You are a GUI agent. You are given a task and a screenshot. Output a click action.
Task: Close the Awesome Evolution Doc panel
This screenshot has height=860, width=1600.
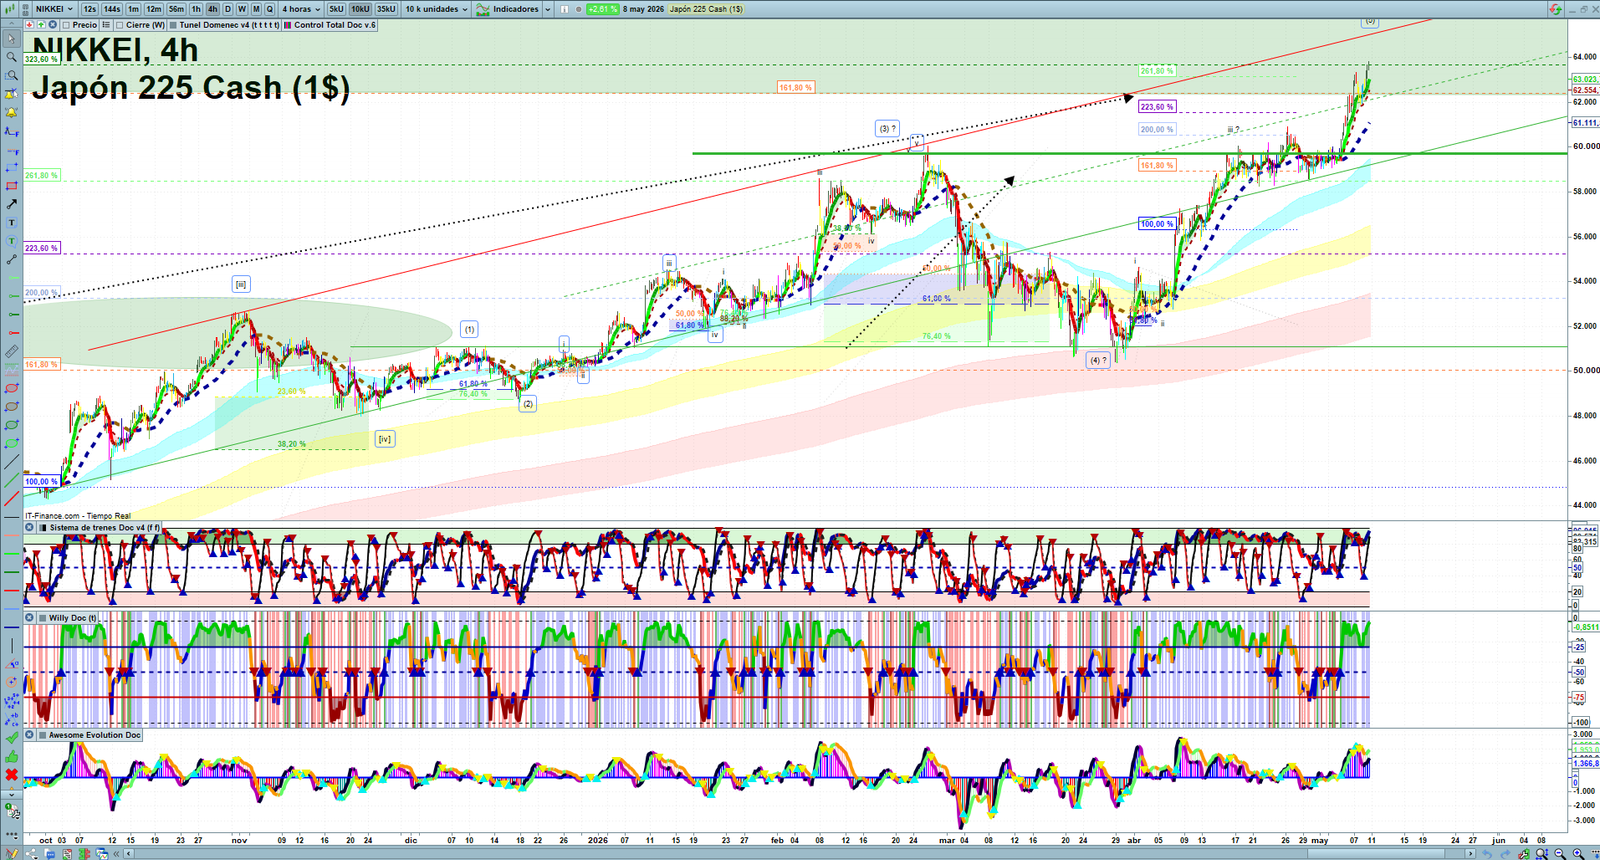pyautogui.click(x=29, y=735)
